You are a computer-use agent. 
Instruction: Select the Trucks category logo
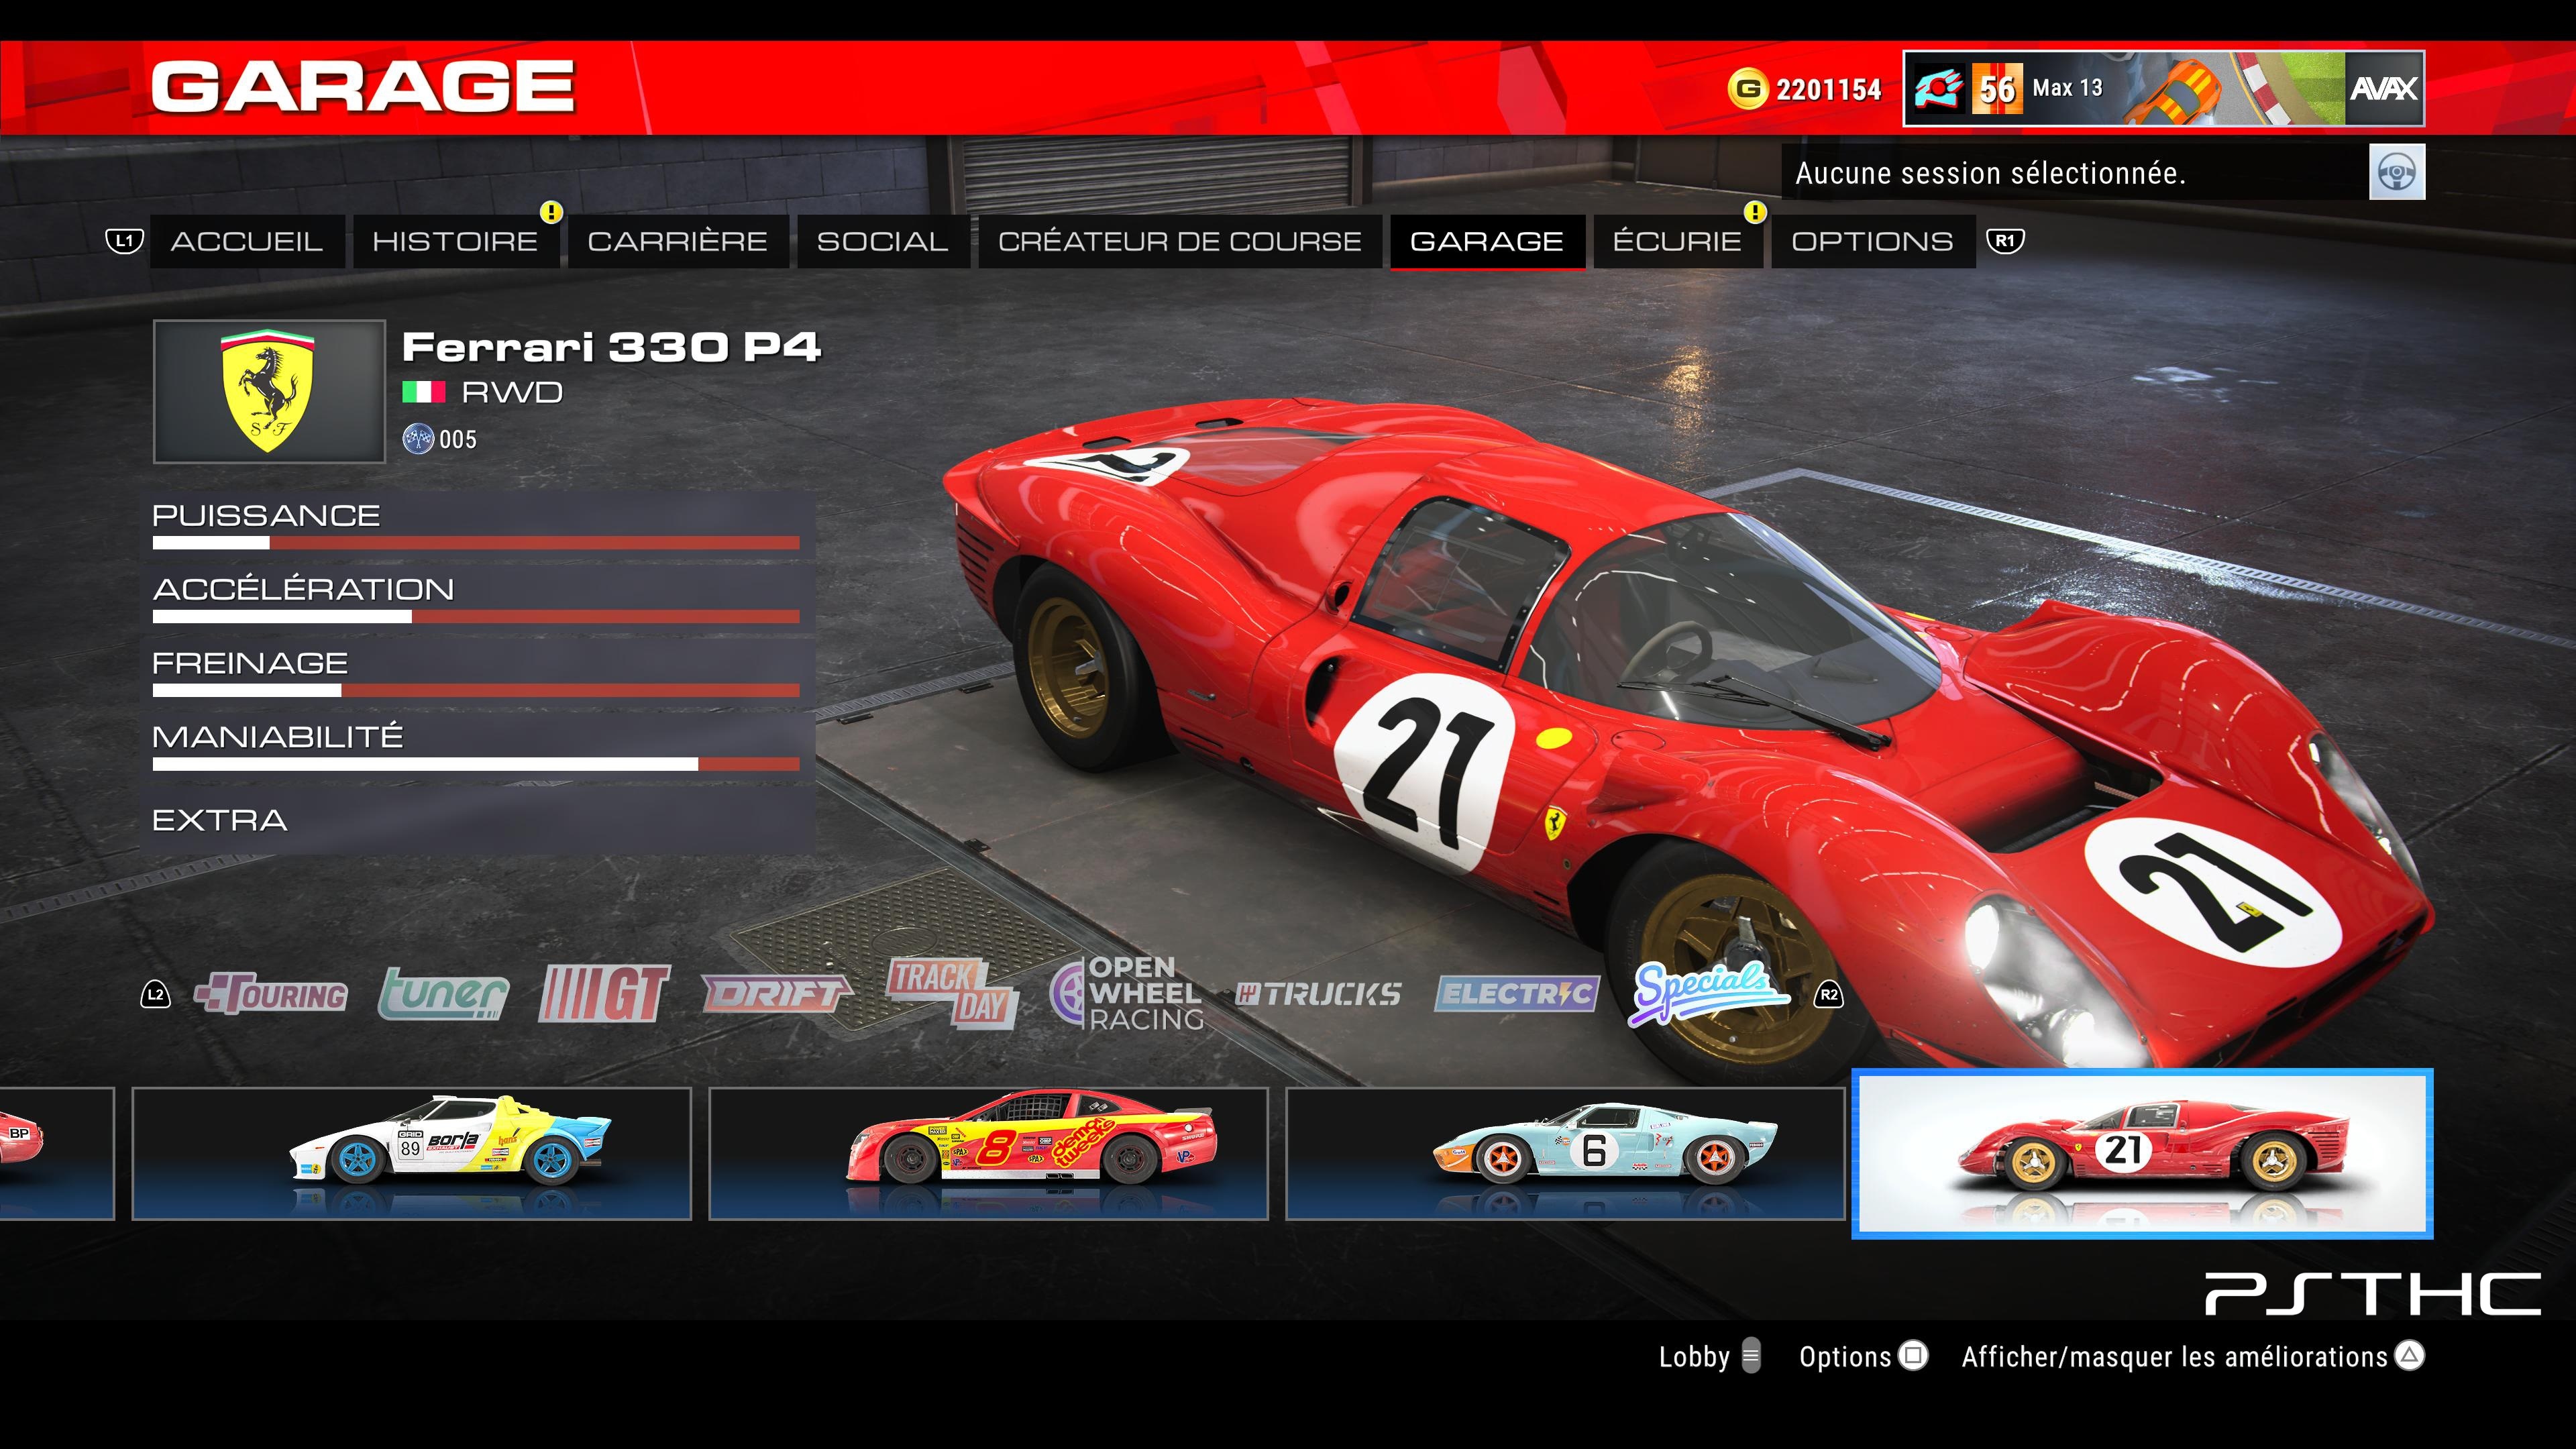[1318, 994]
